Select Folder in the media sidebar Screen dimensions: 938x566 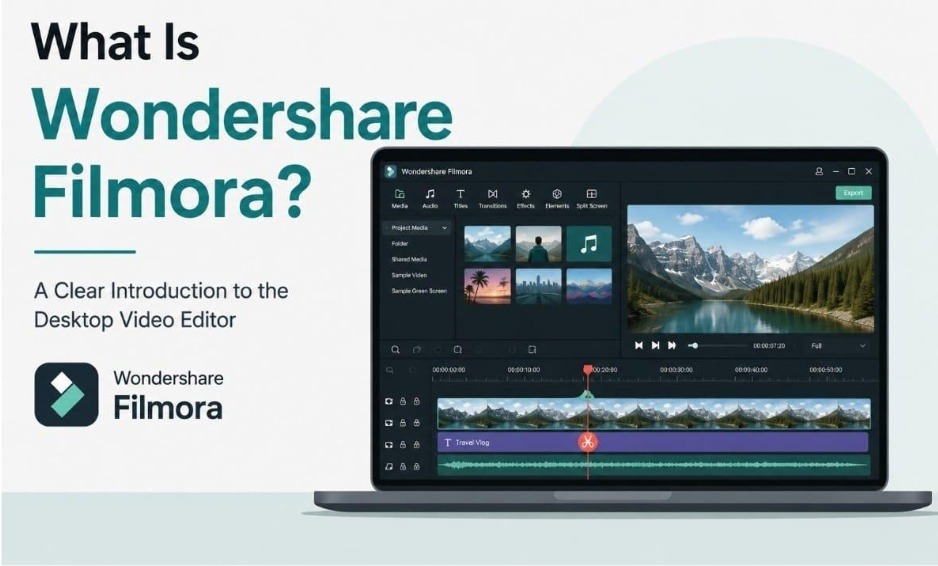click(400, 244)
